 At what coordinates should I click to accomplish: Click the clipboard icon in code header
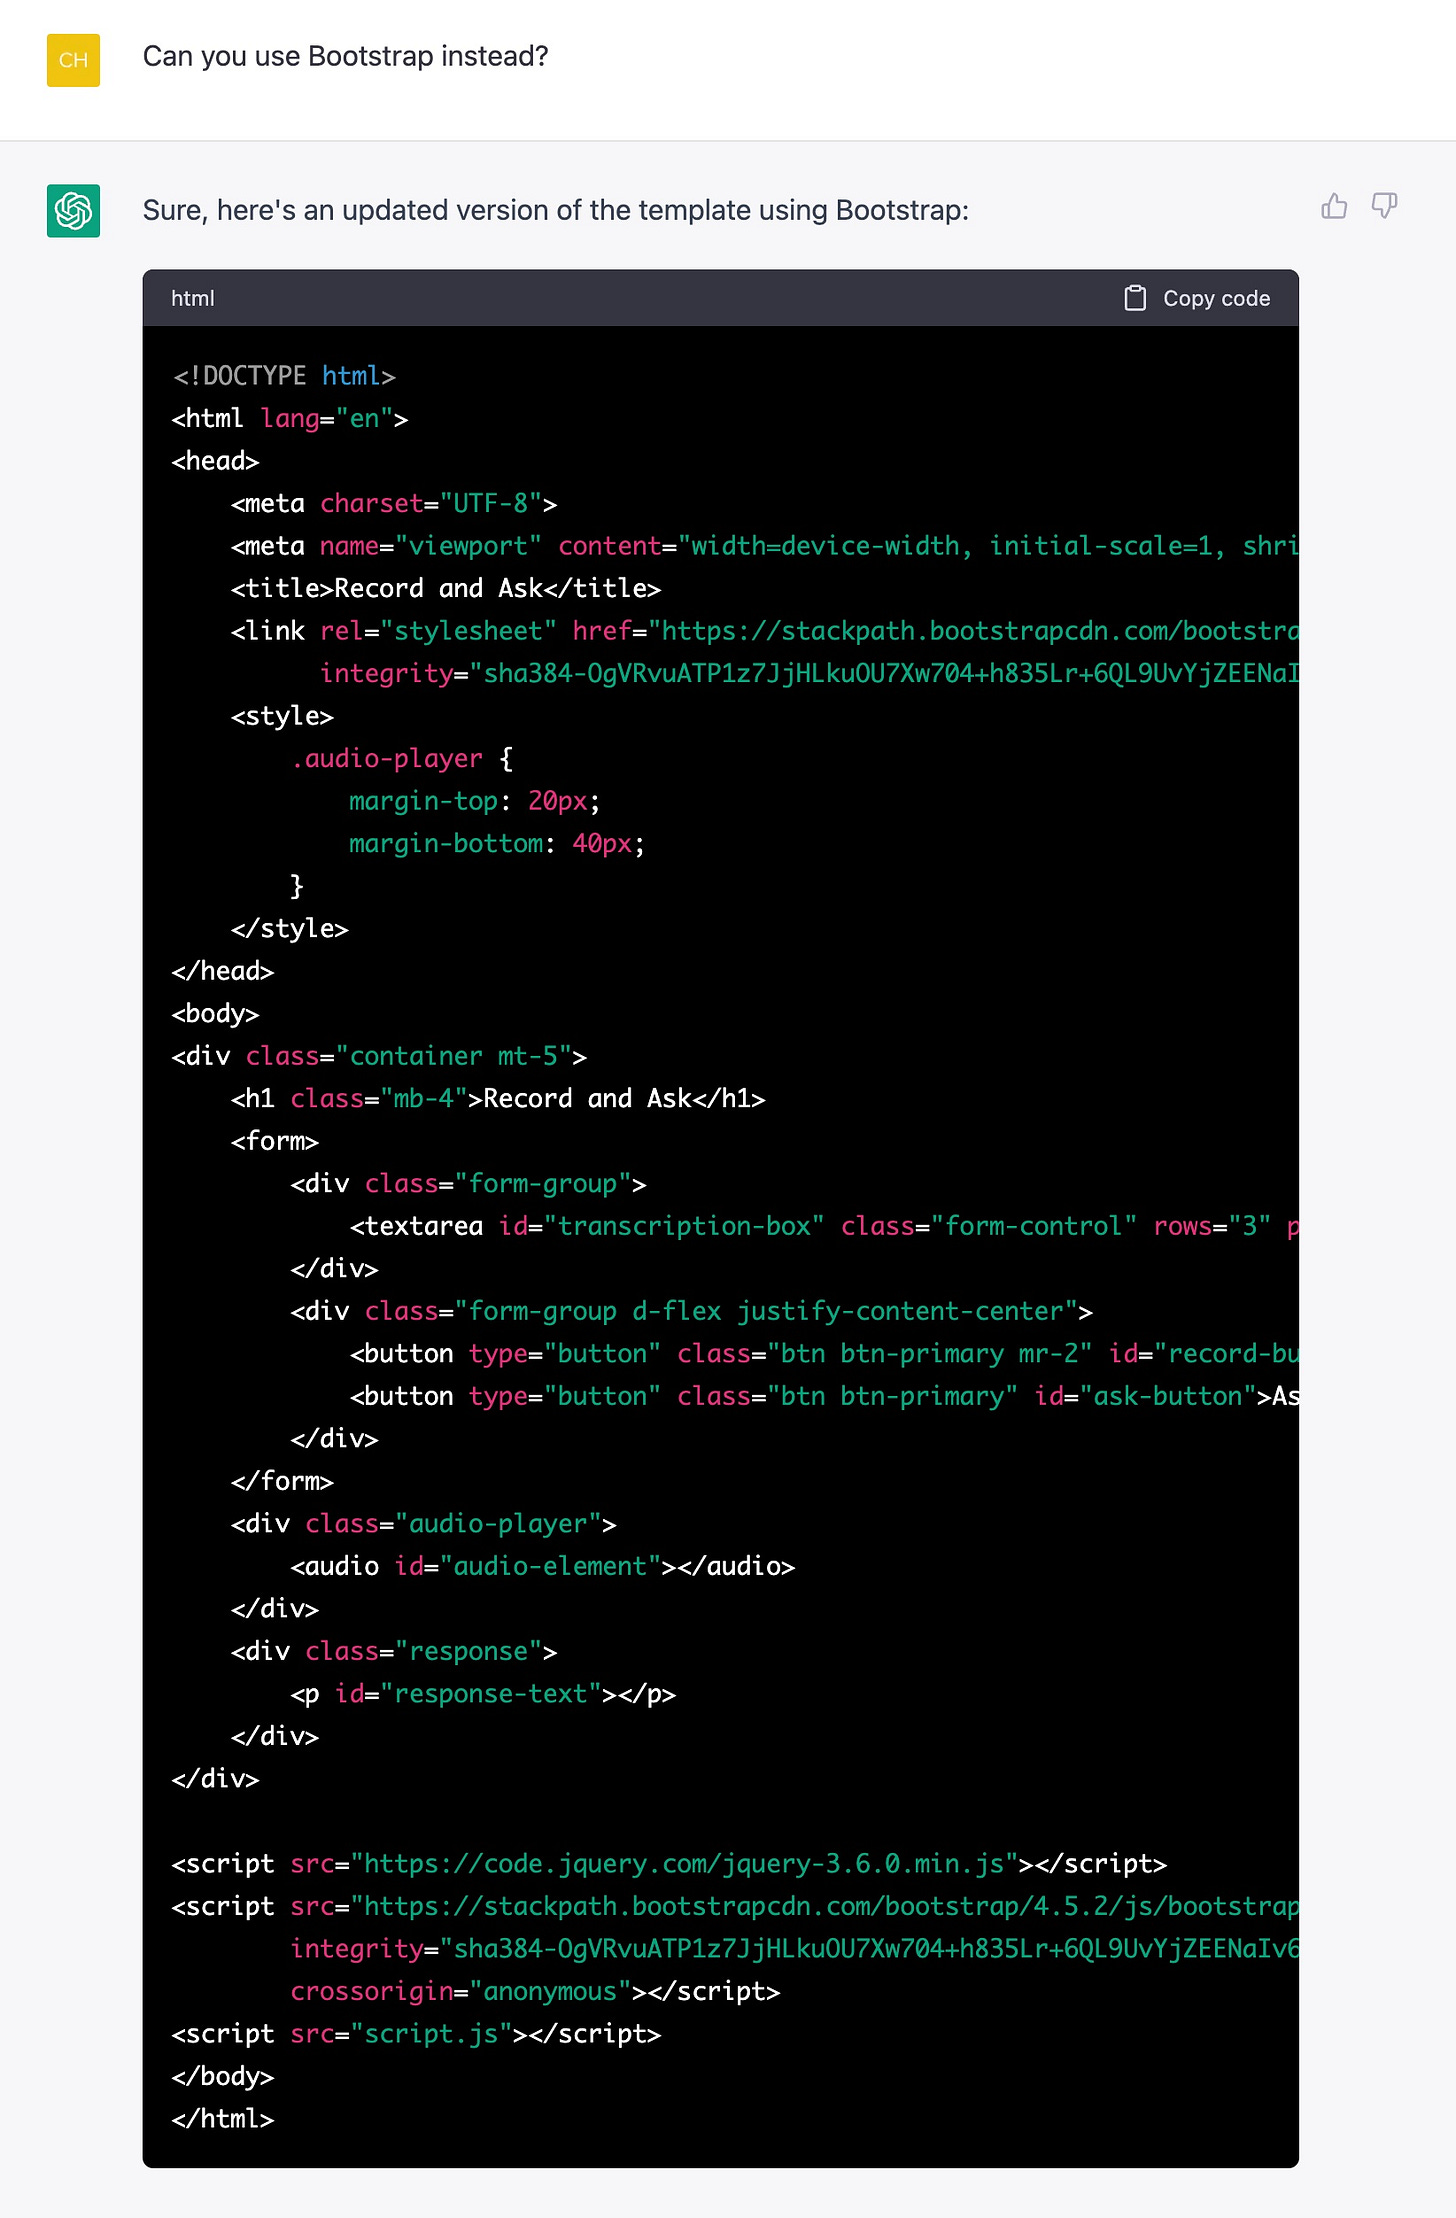pyautogui.click(x=1135, y=298)
